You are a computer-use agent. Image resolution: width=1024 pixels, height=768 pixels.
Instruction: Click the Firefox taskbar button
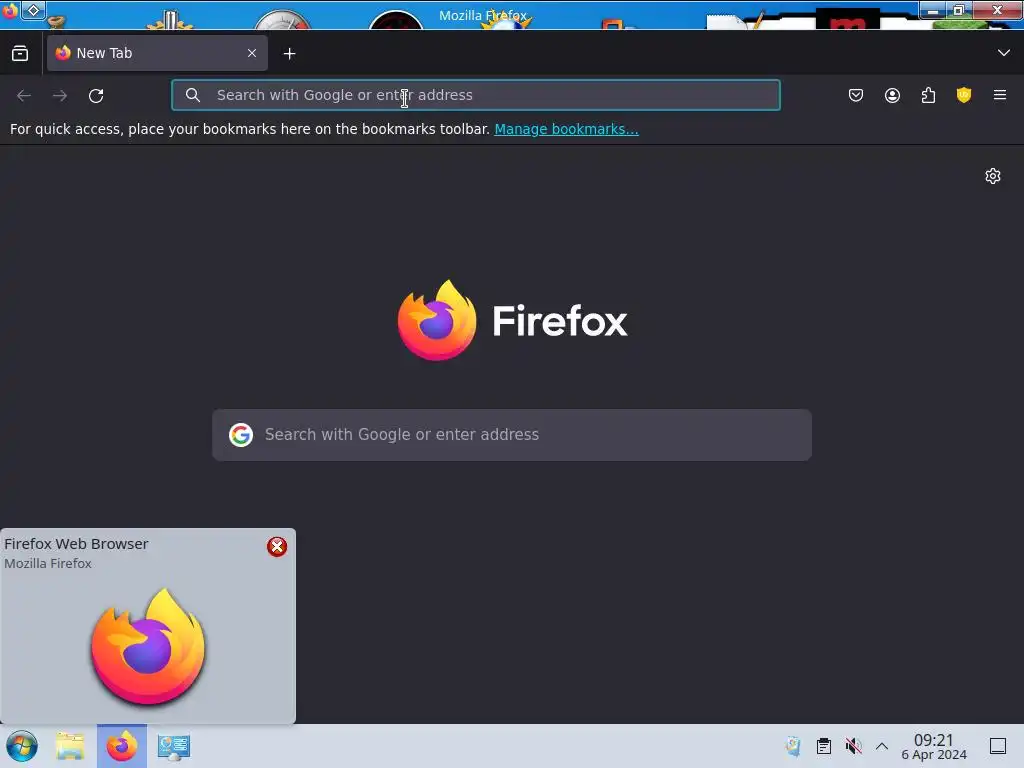pyautogui.click(x=122, y=746)
